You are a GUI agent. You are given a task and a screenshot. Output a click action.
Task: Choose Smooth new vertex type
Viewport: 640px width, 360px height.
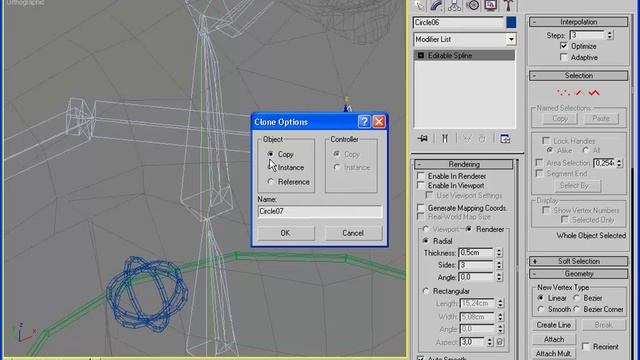541,309
